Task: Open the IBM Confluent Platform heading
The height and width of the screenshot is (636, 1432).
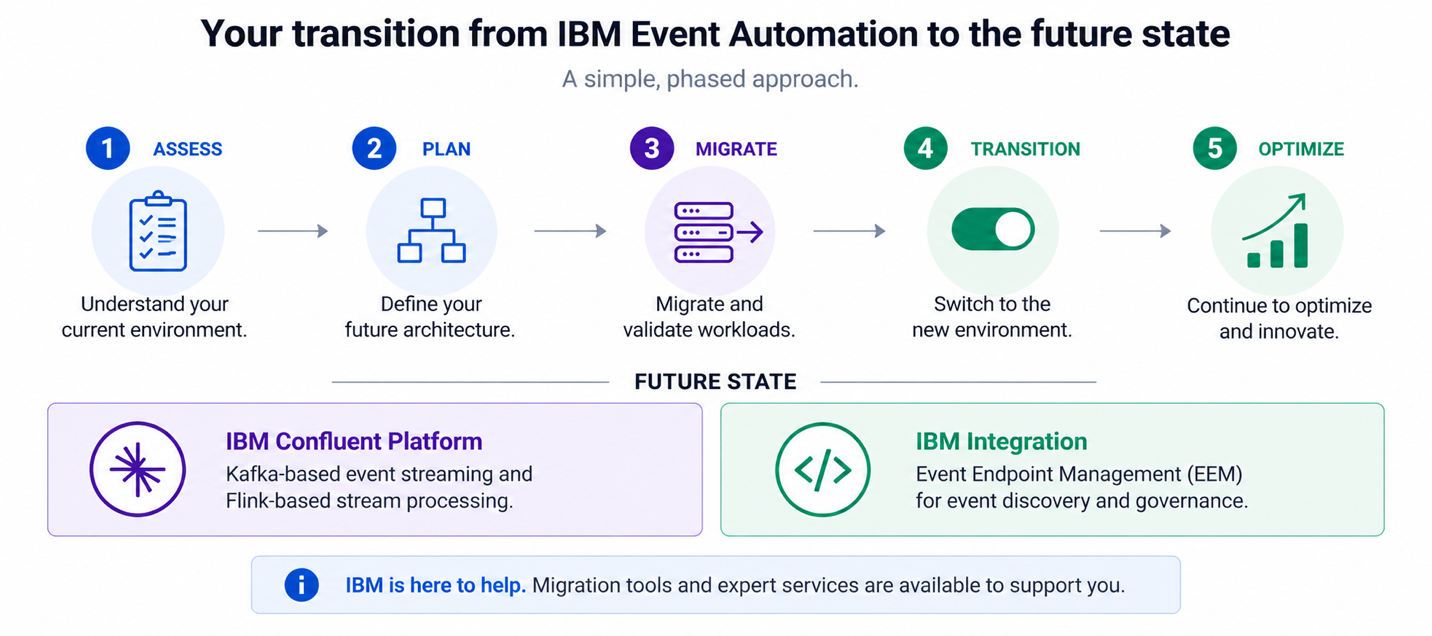Action: pos(354,441)
